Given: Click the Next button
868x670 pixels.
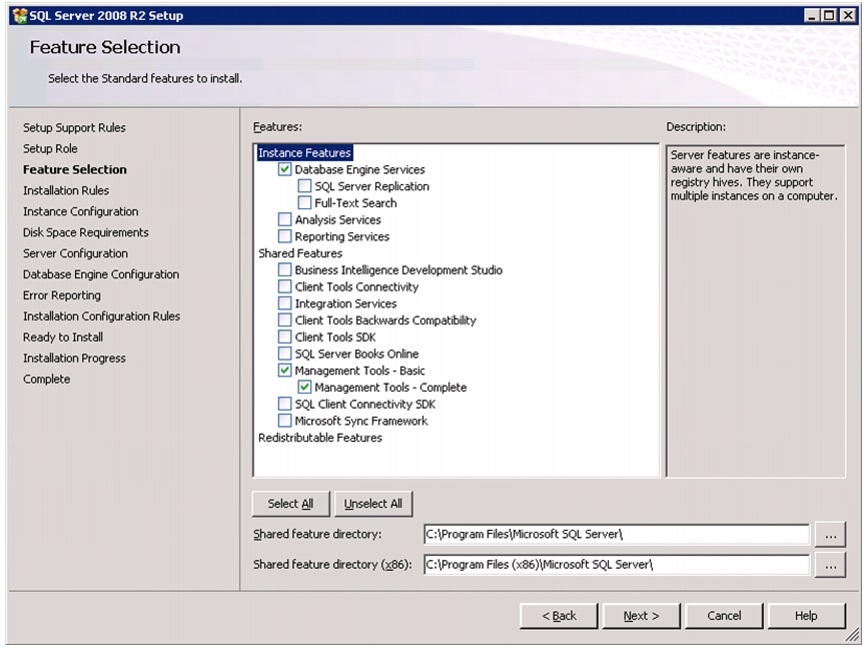Looking at the screenshot, I should [x=641, y=616].
